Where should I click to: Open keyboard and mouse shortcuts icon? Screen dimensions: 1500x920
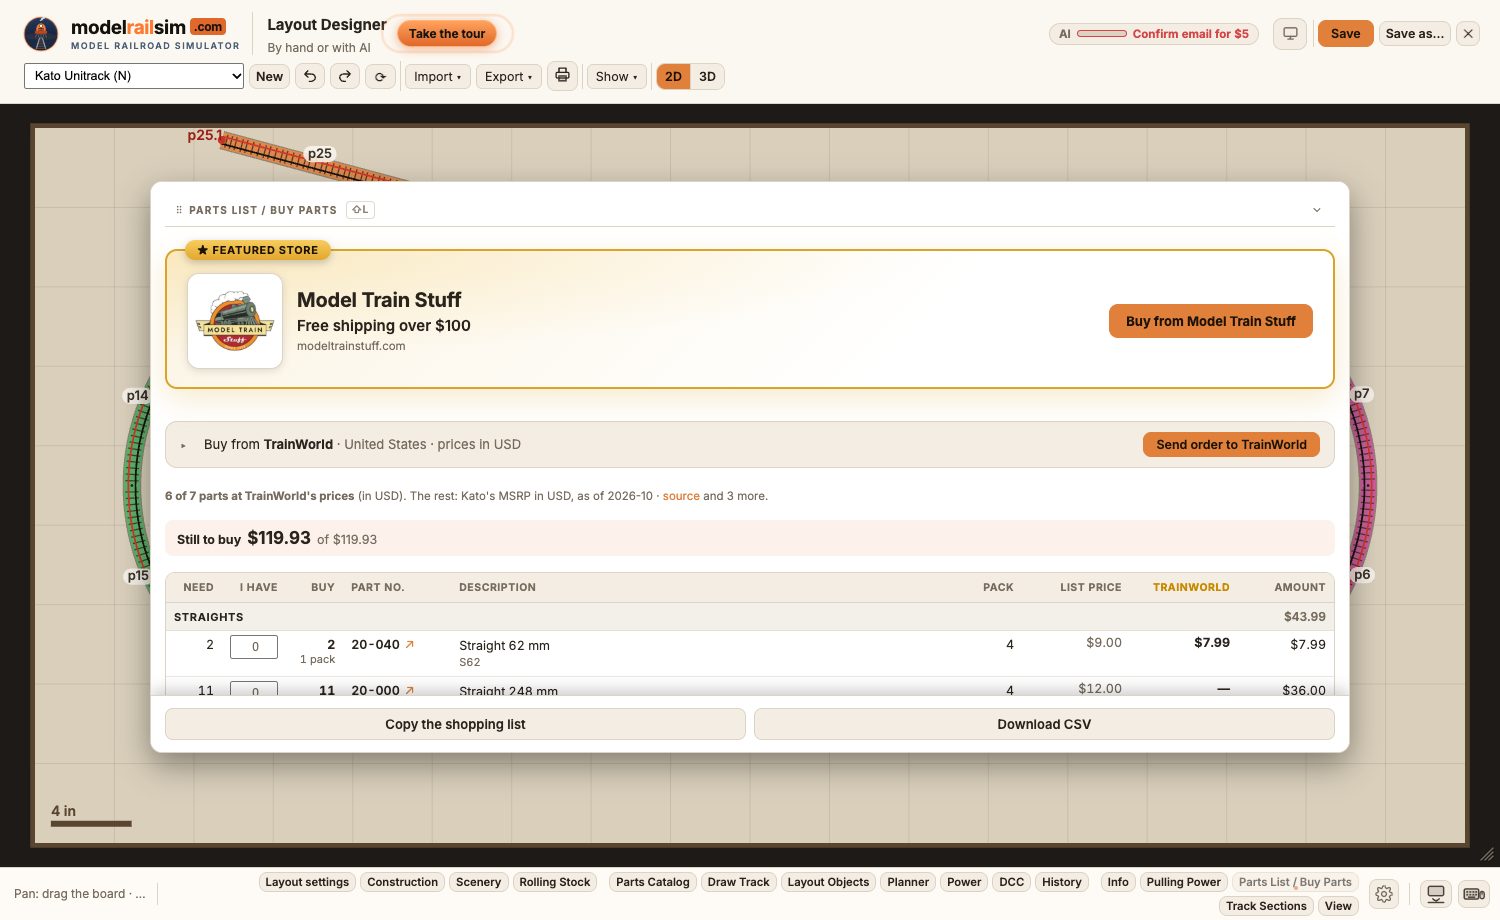point(1474,894)
